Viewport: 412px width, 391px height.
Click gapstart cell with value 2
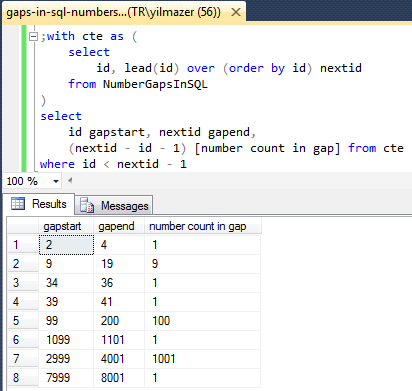point(66,245)
